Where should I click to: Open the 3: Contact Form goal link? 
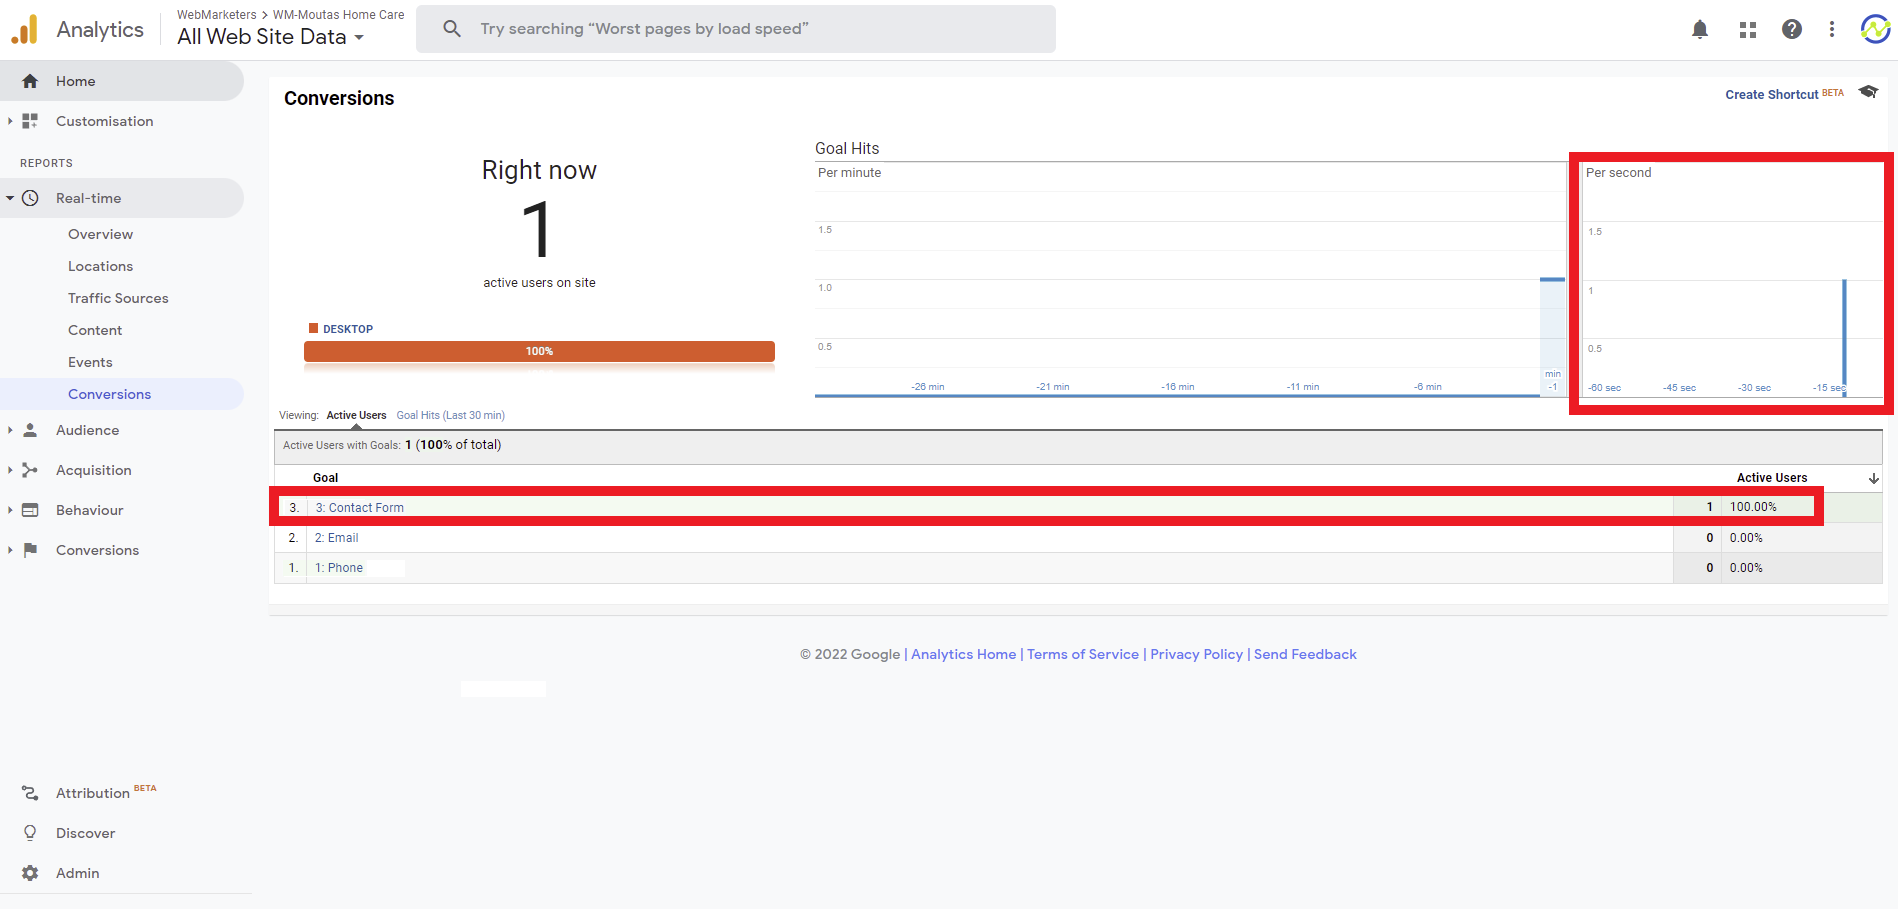(360, 508)
